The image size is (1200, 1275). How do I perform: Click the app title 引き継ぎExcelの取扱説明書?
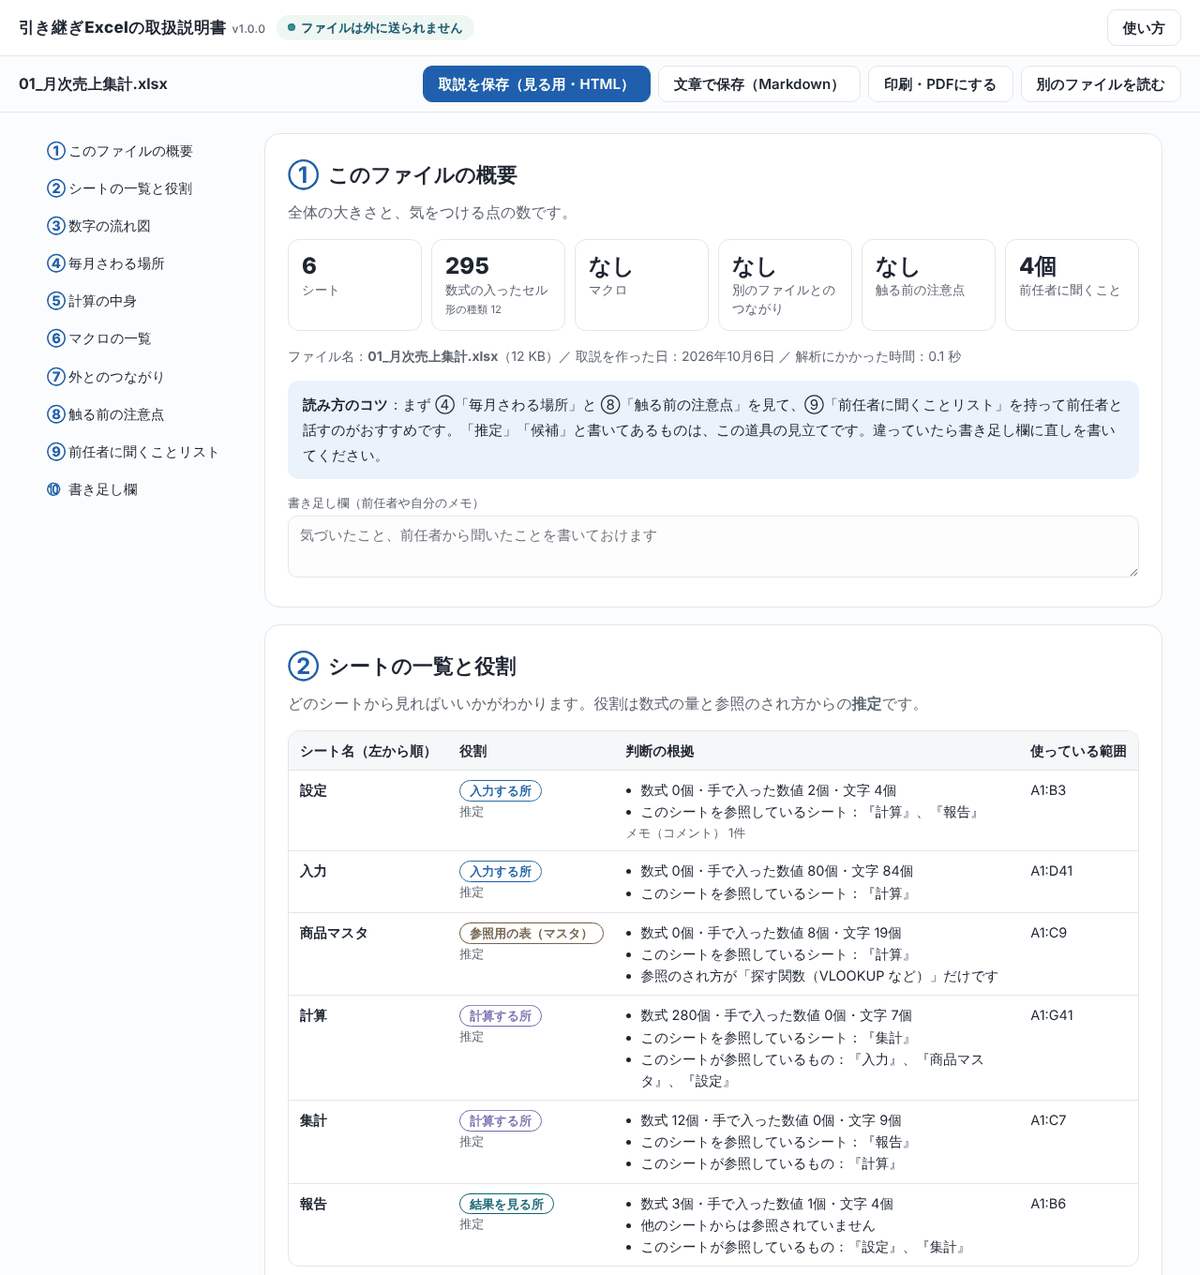(x=122, y=28)
